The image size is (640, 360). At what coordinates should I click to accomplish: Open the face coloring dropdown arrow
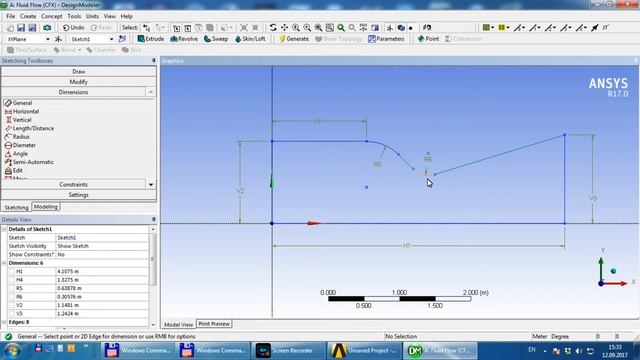click(x=493, y=27)
